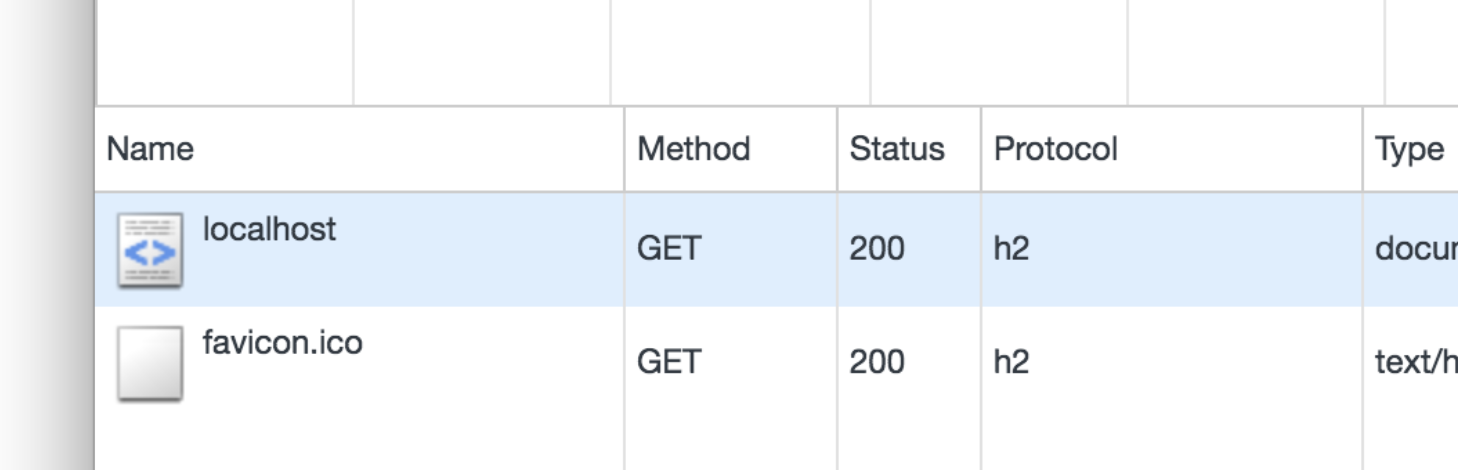Click the document type cell of localhost
This screenshot has height=470, width=1458.
click(1414, 248)
